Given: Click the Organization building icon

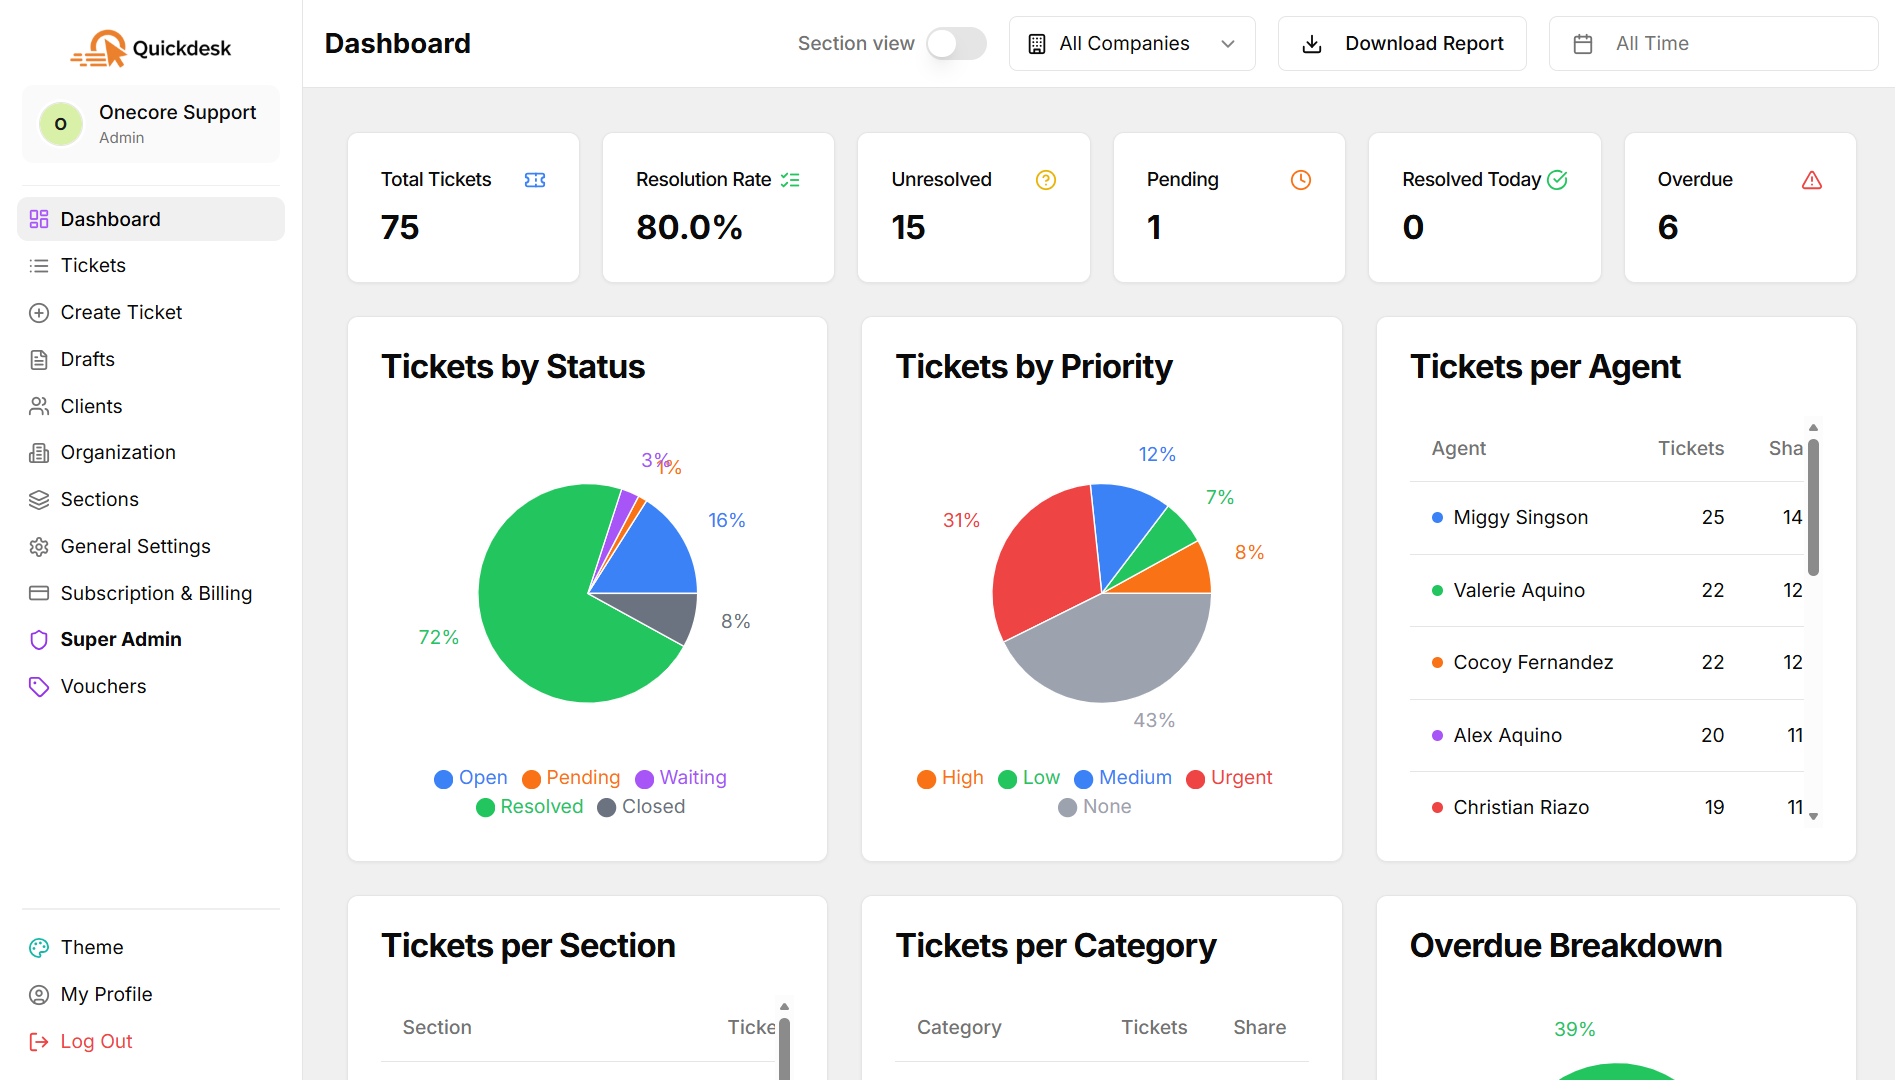Looking at the screenshot, I should click(x=39, y=453).
